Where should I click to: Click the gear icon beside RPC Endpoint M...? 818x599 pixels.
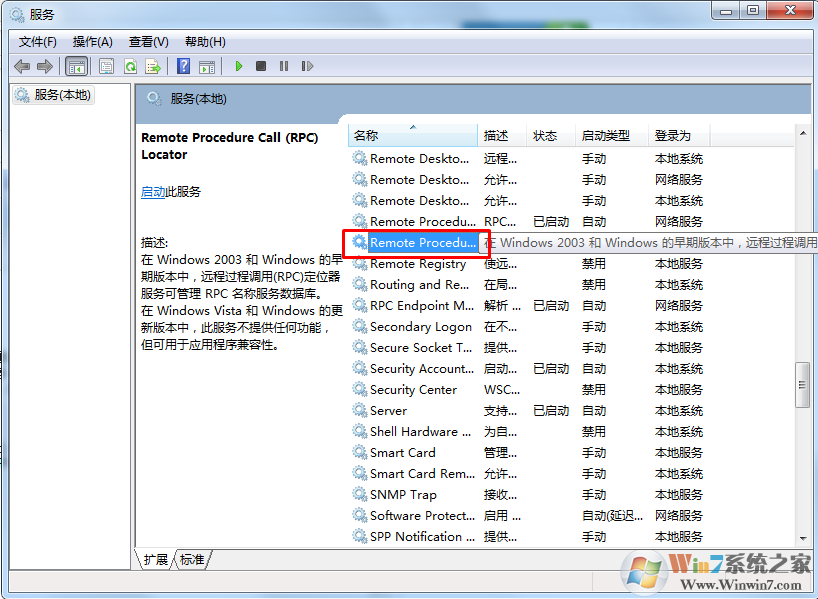[x=359, y=305]
